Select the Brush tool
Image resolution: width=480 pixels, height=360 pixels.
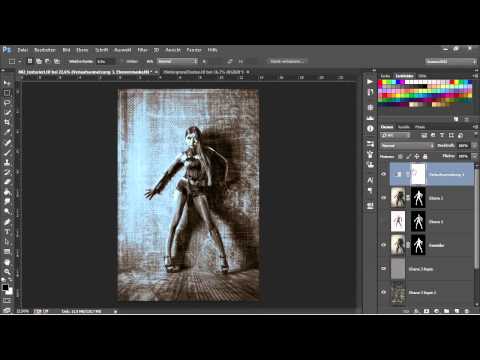coord(7,153)
